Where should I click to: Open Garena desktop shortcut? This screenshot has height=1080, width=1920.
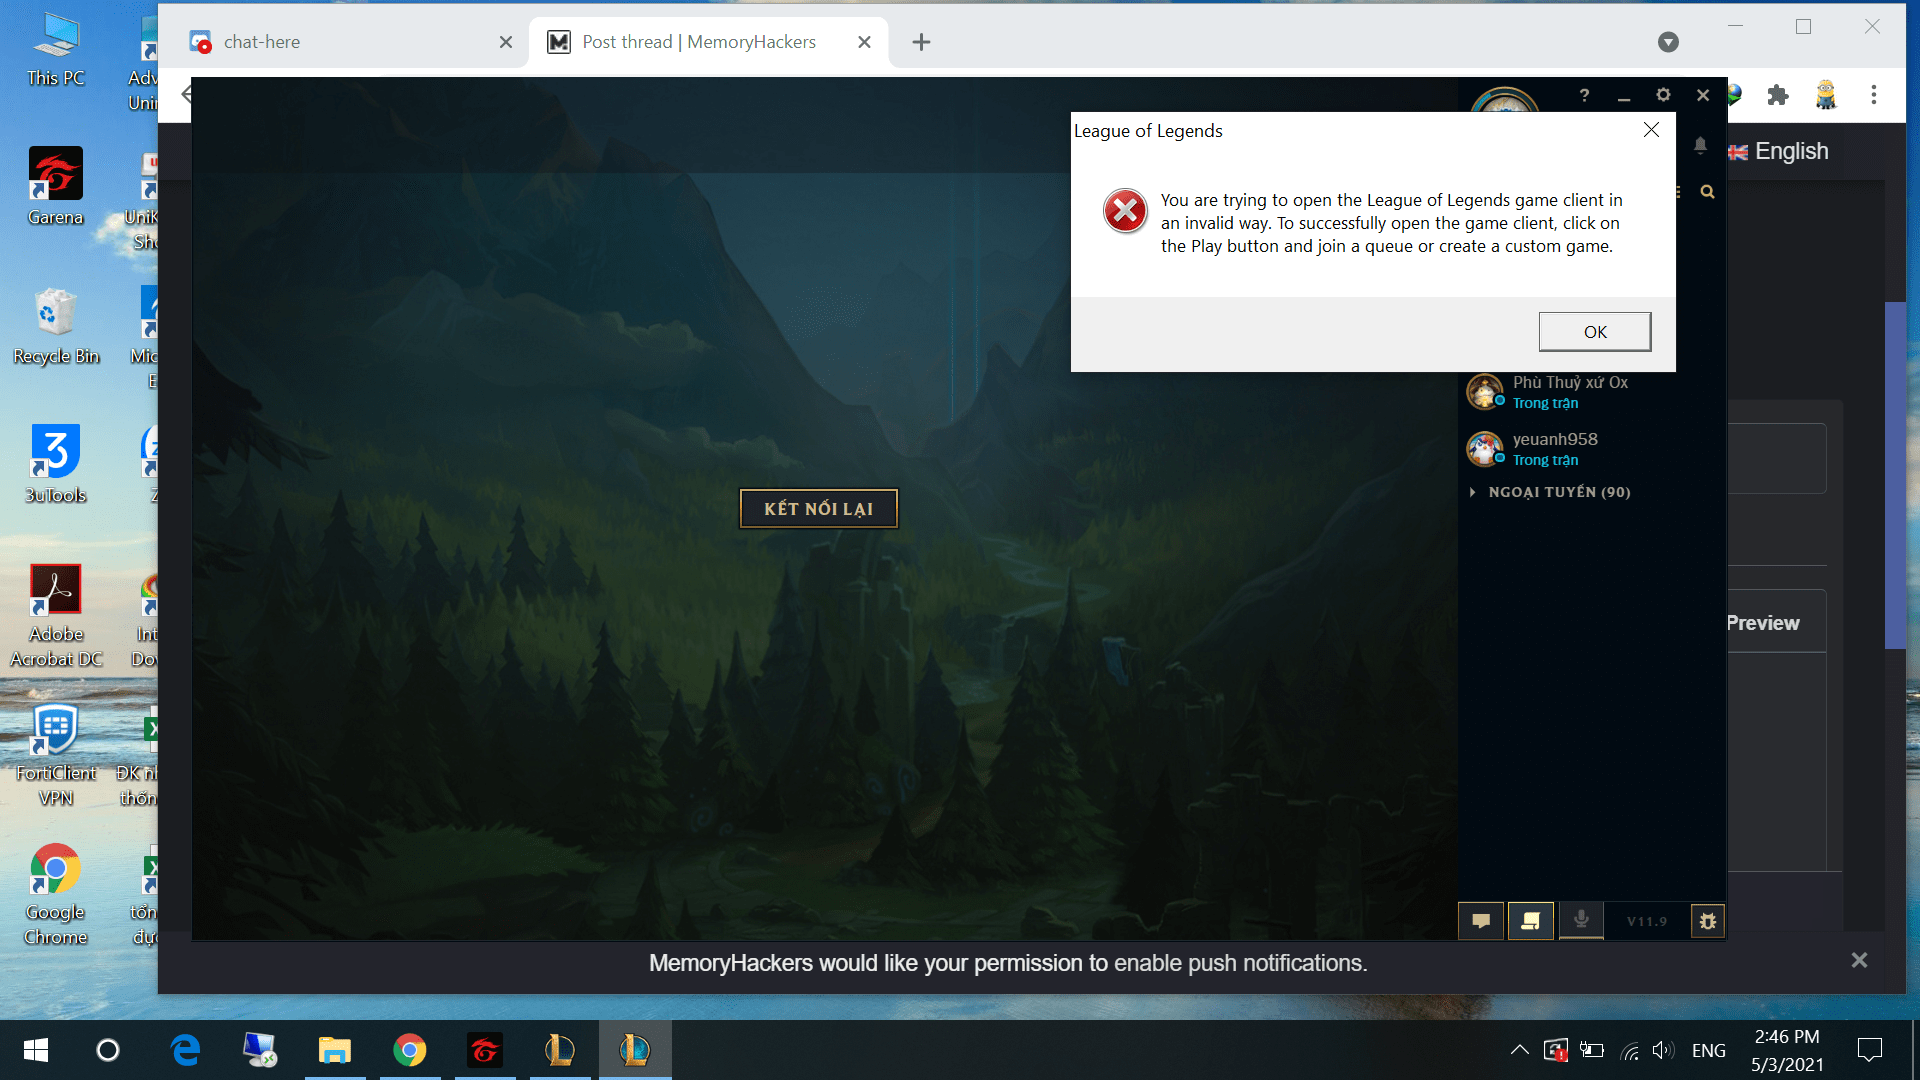tap(56, 187)
